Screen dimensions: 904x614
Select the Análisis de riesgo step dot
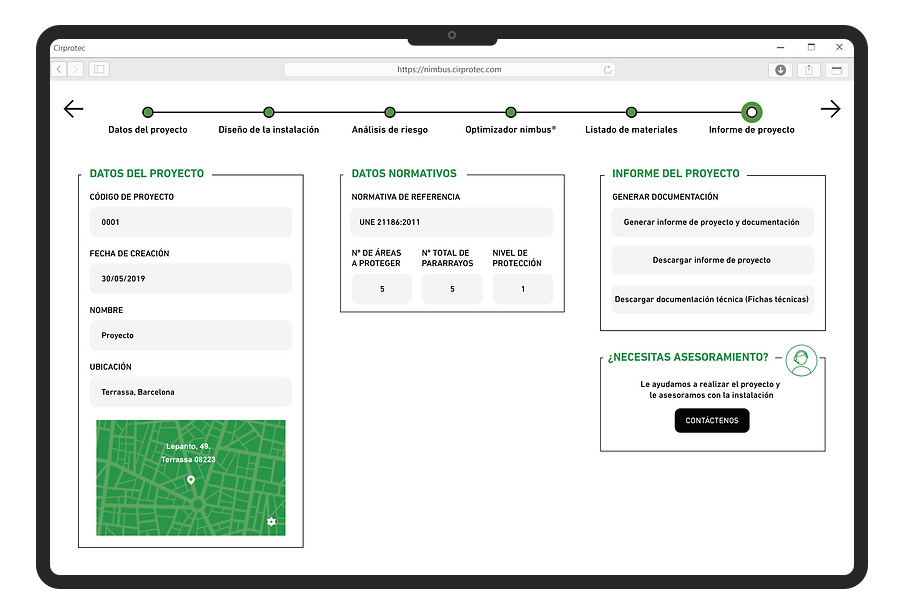click(x=389, y=113)
